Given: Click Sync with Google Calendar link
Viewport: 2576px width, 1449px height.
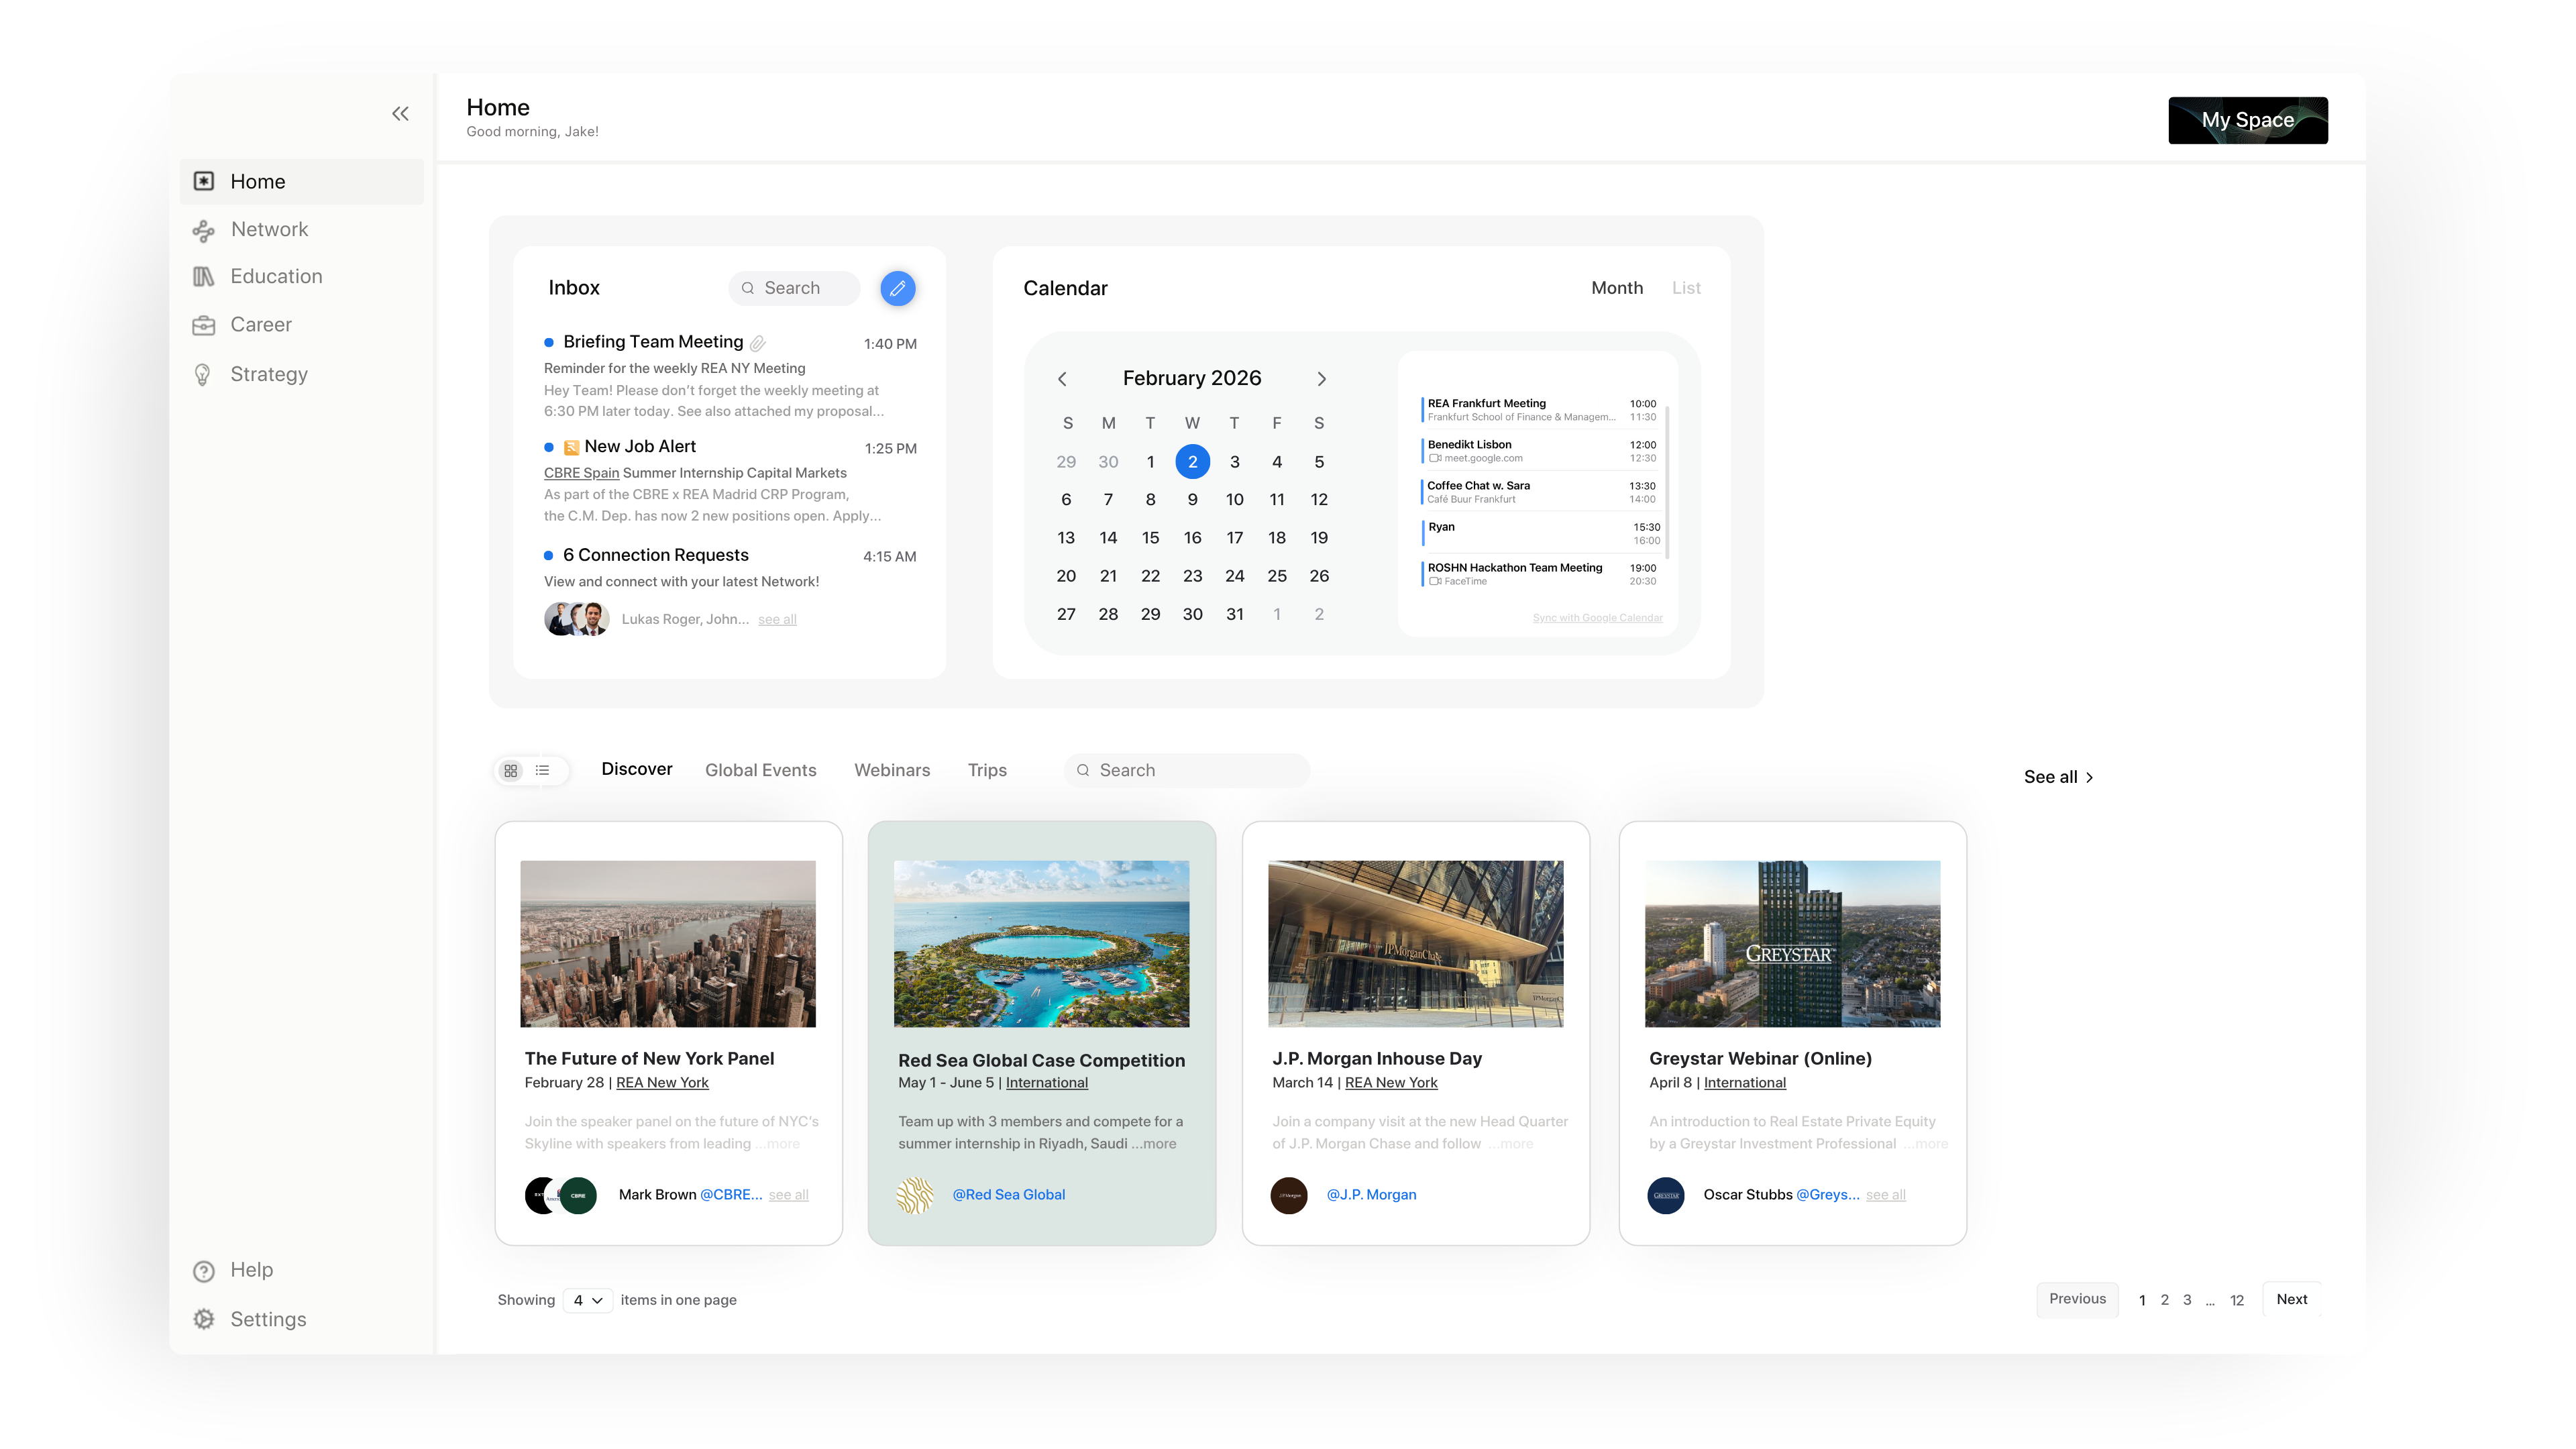Looking at the screenshot, I should [x=1597, y=618].
